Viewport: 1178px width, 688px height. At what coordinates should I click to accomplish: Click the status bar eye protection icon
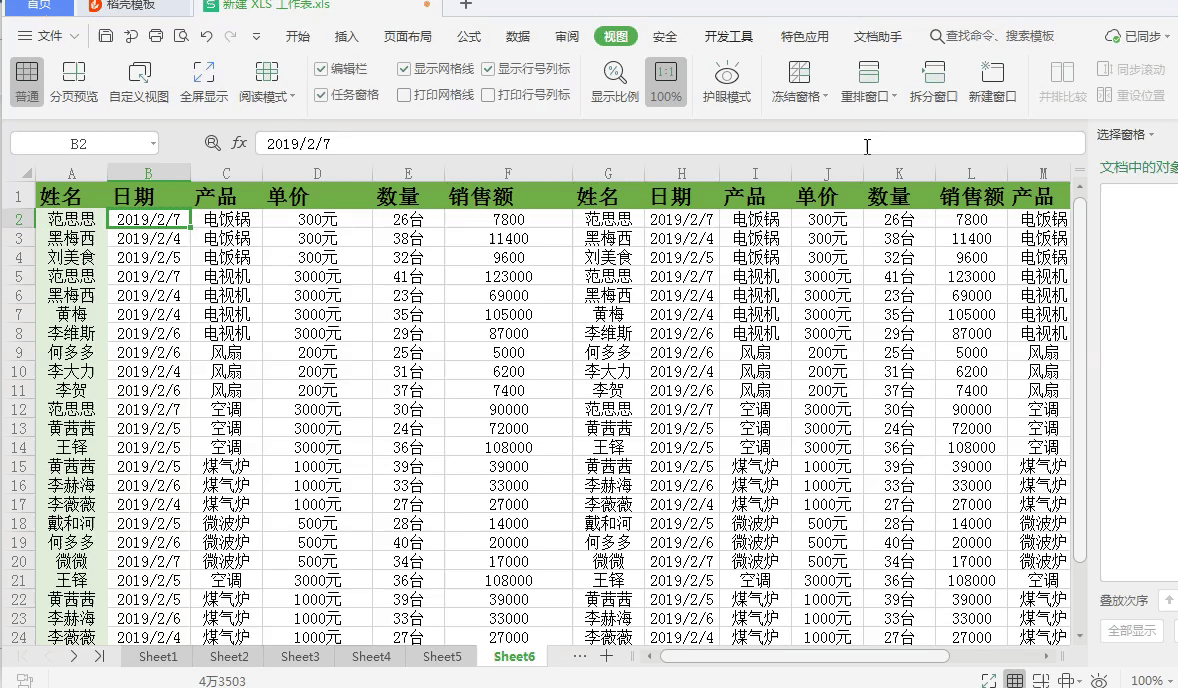[1098, 680]
